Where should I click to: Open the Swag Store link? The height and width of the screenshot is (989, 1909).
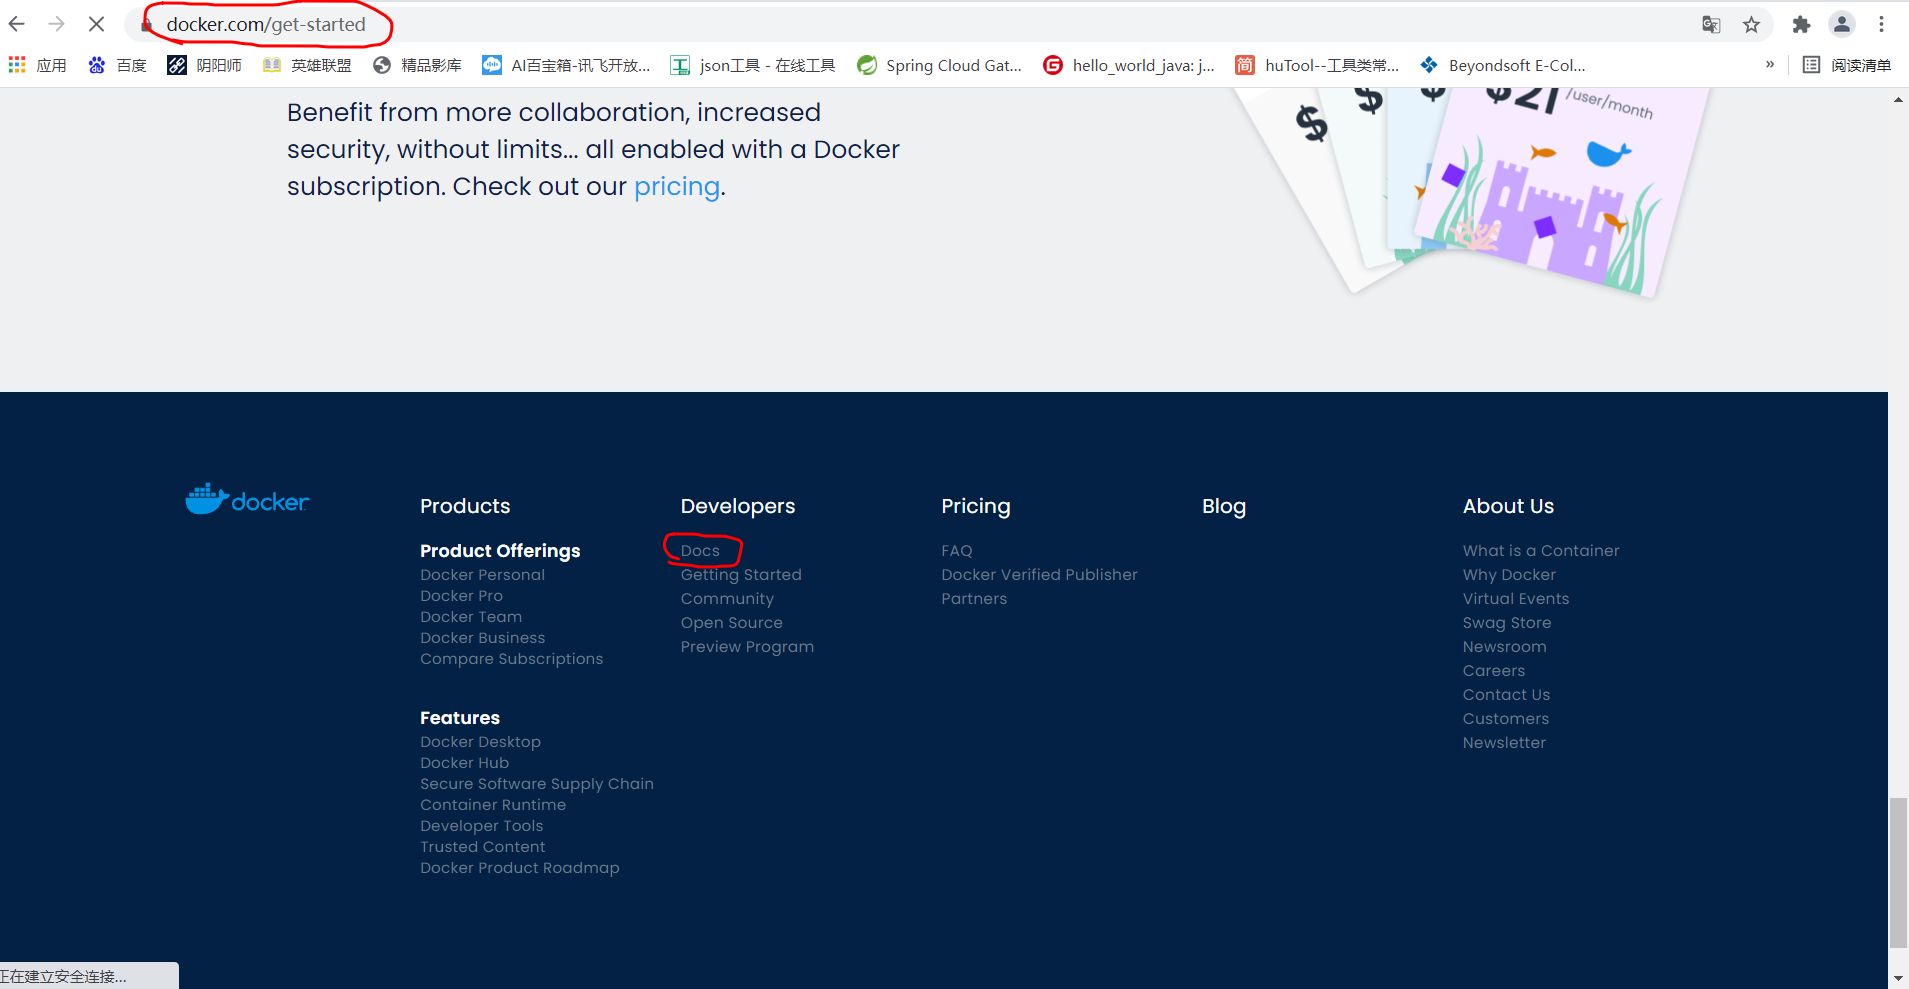pyautogui.click(x=1507, y=623)
